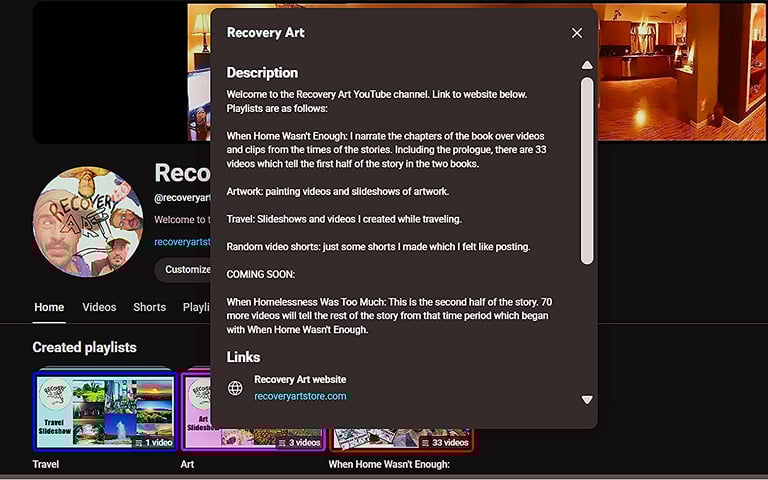The height and width of the screenshot is (480, 768).
Task: Click the globe icon beside website link
Action: 235,388
